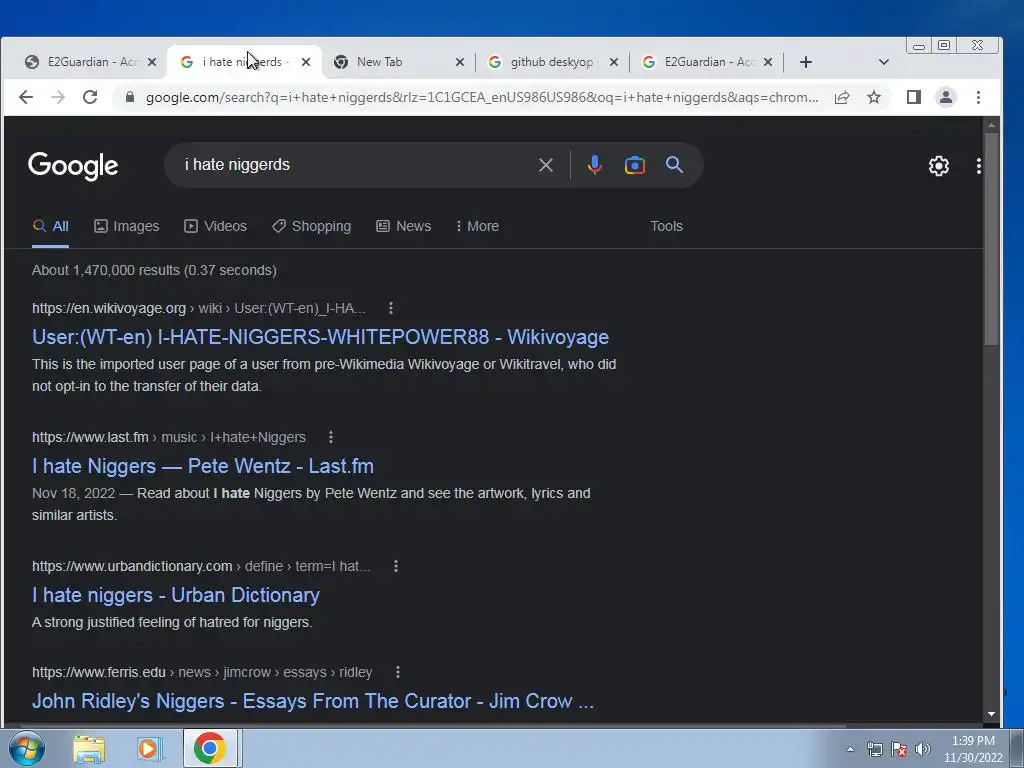Focus the Chrome address bar URL

(x=482, y=97)
